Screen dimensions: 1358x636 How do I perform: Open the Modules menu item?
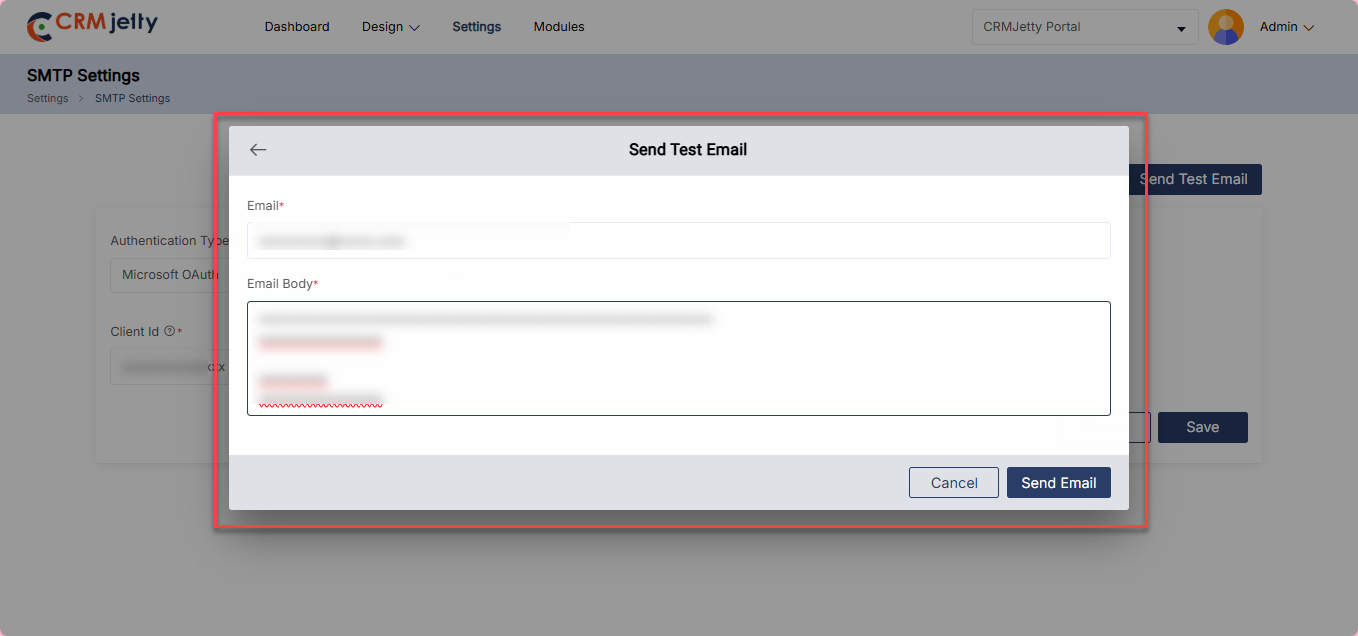click(x=558, y=27)
